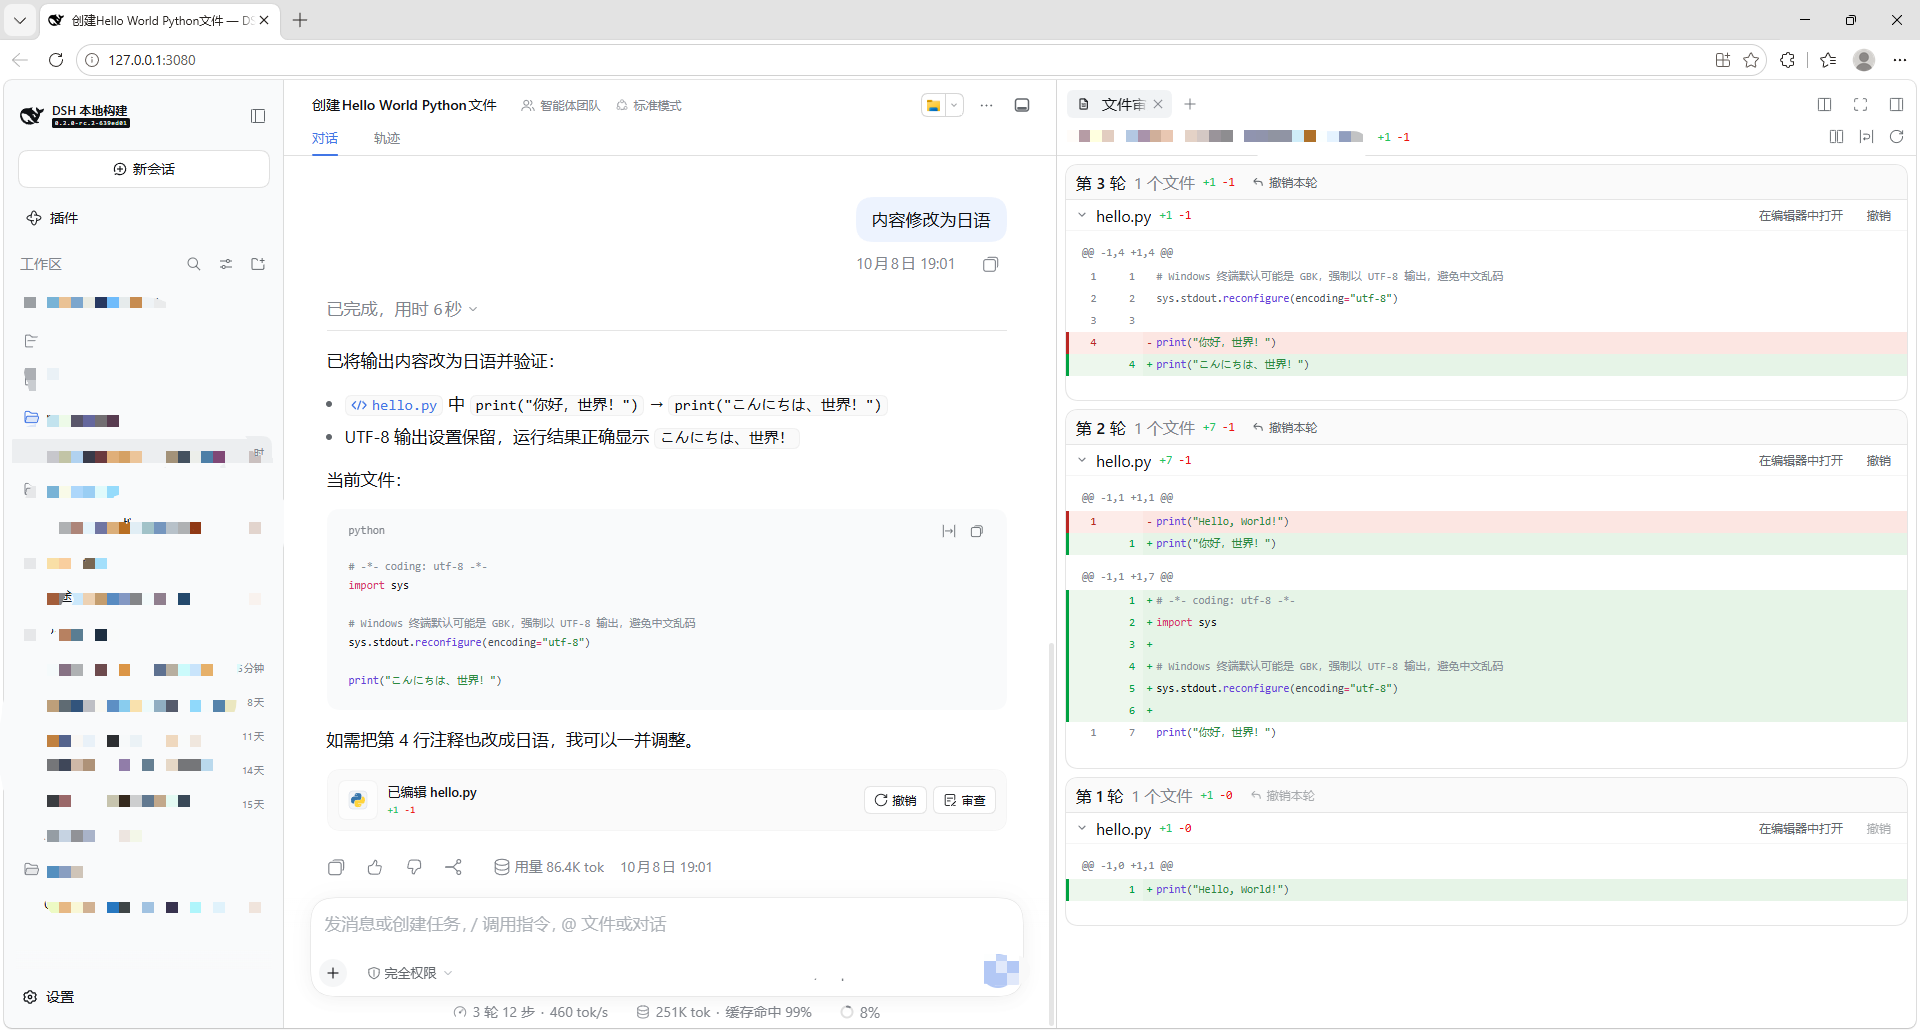Image resolution: width=1920 pixels, height=1032 pixels.
Task: Expand the 已完成，用时 6 秒 details
Action: [402, 309]
